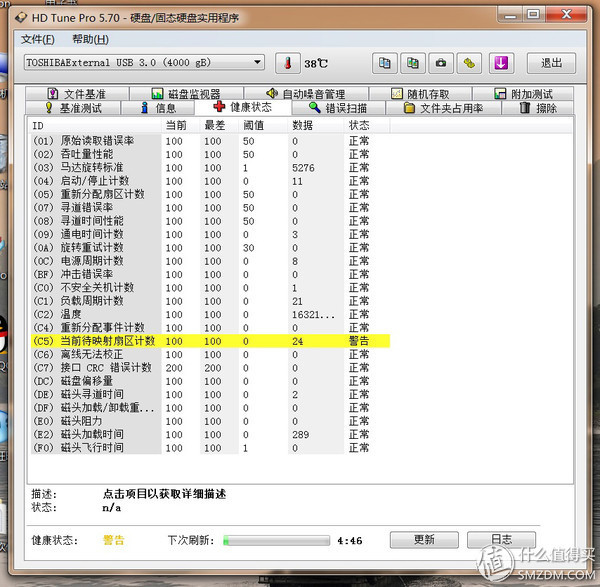The width and height of the screenshot is (600, 587).
Task: Click the 数据 column header
Action: pos(316,126)
